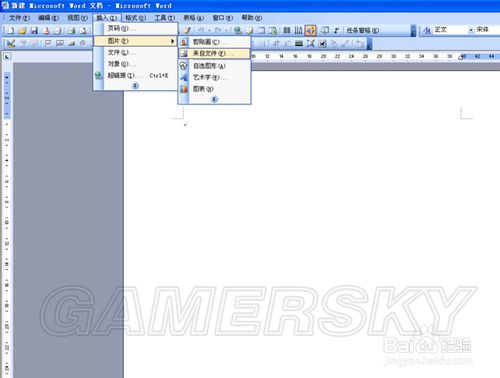Click the Insert Hyperlink globe toolbar icon

point(238,30)
